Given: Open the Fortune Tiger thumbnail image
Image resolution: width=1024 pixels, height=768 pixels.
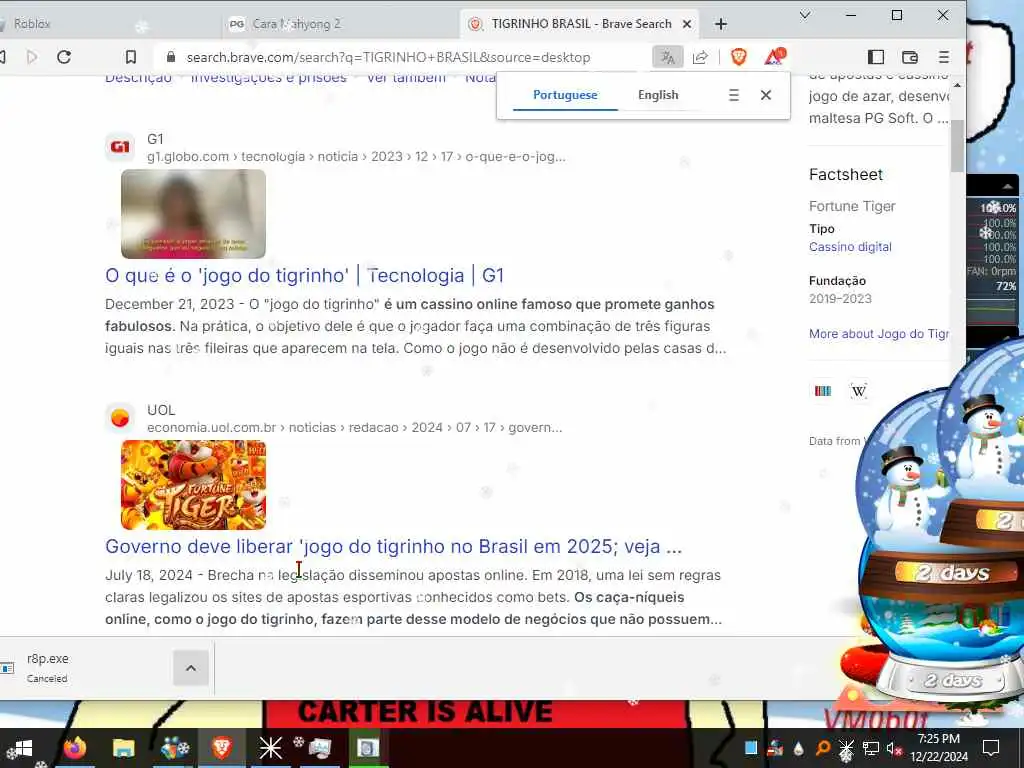Looking at the screenshot, I should [193, 485].
